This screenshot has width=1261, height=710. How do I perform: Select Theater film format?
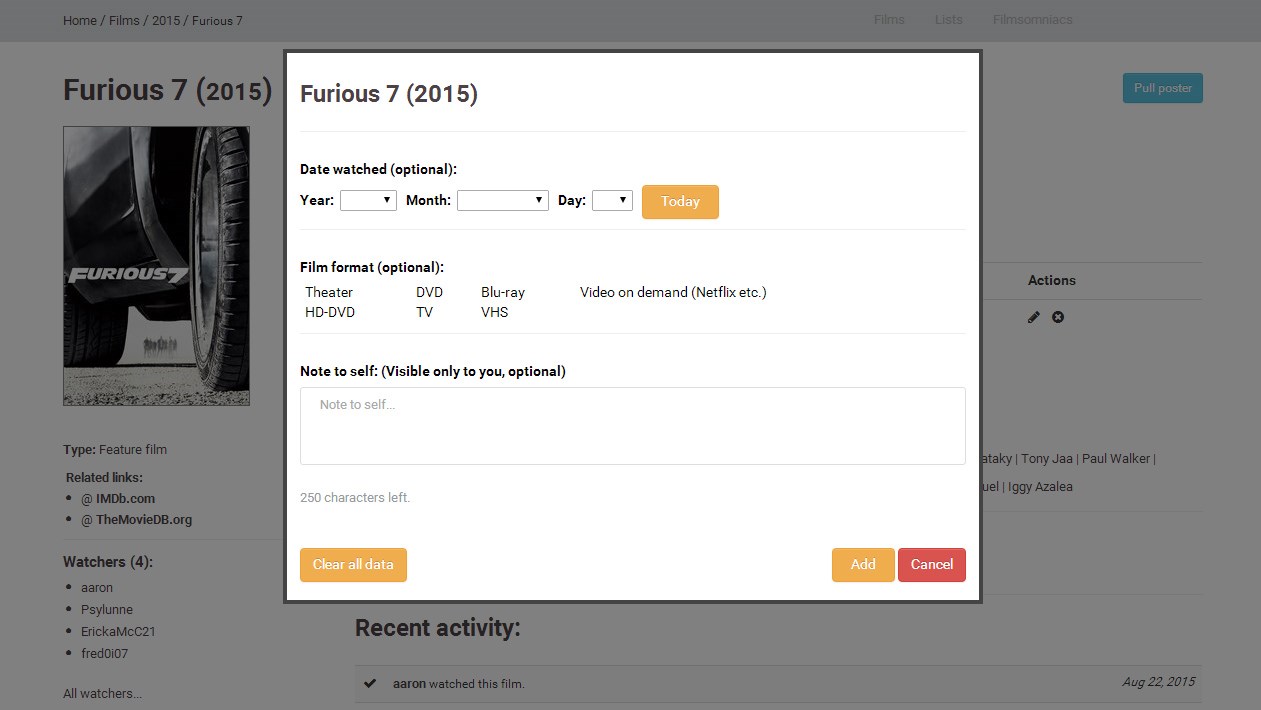[x=329, y=292]
